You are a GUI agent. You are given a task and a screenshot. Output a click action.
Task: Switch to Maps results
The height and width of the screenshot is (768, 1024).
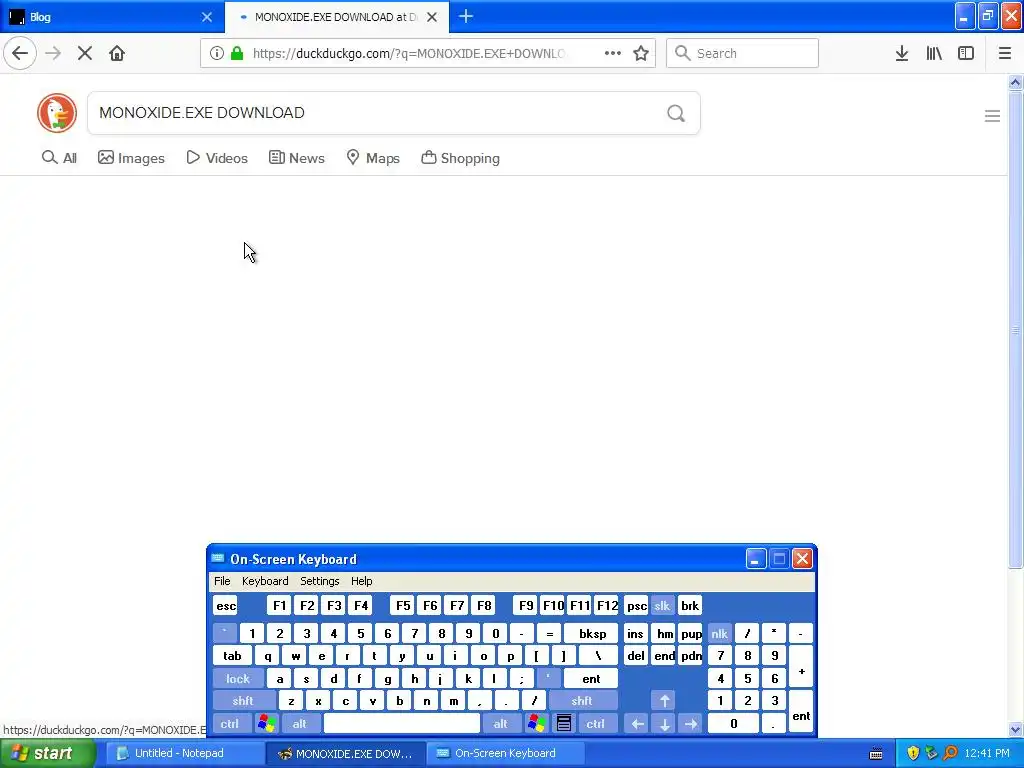tap(373, 158)
